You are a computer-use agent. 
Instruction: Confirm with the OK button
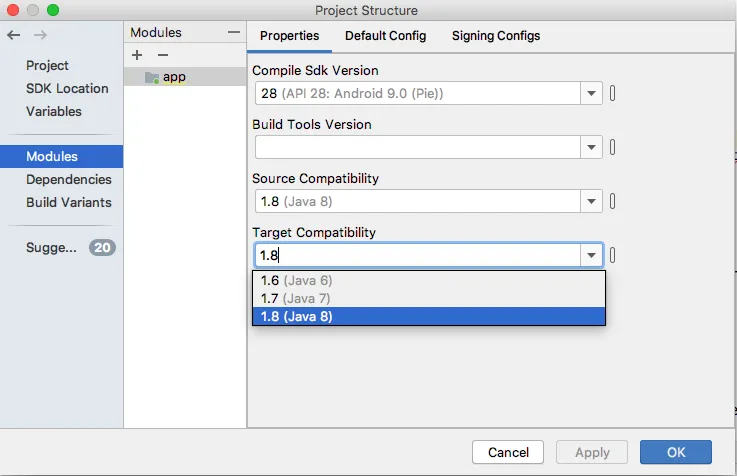point(675,452)
